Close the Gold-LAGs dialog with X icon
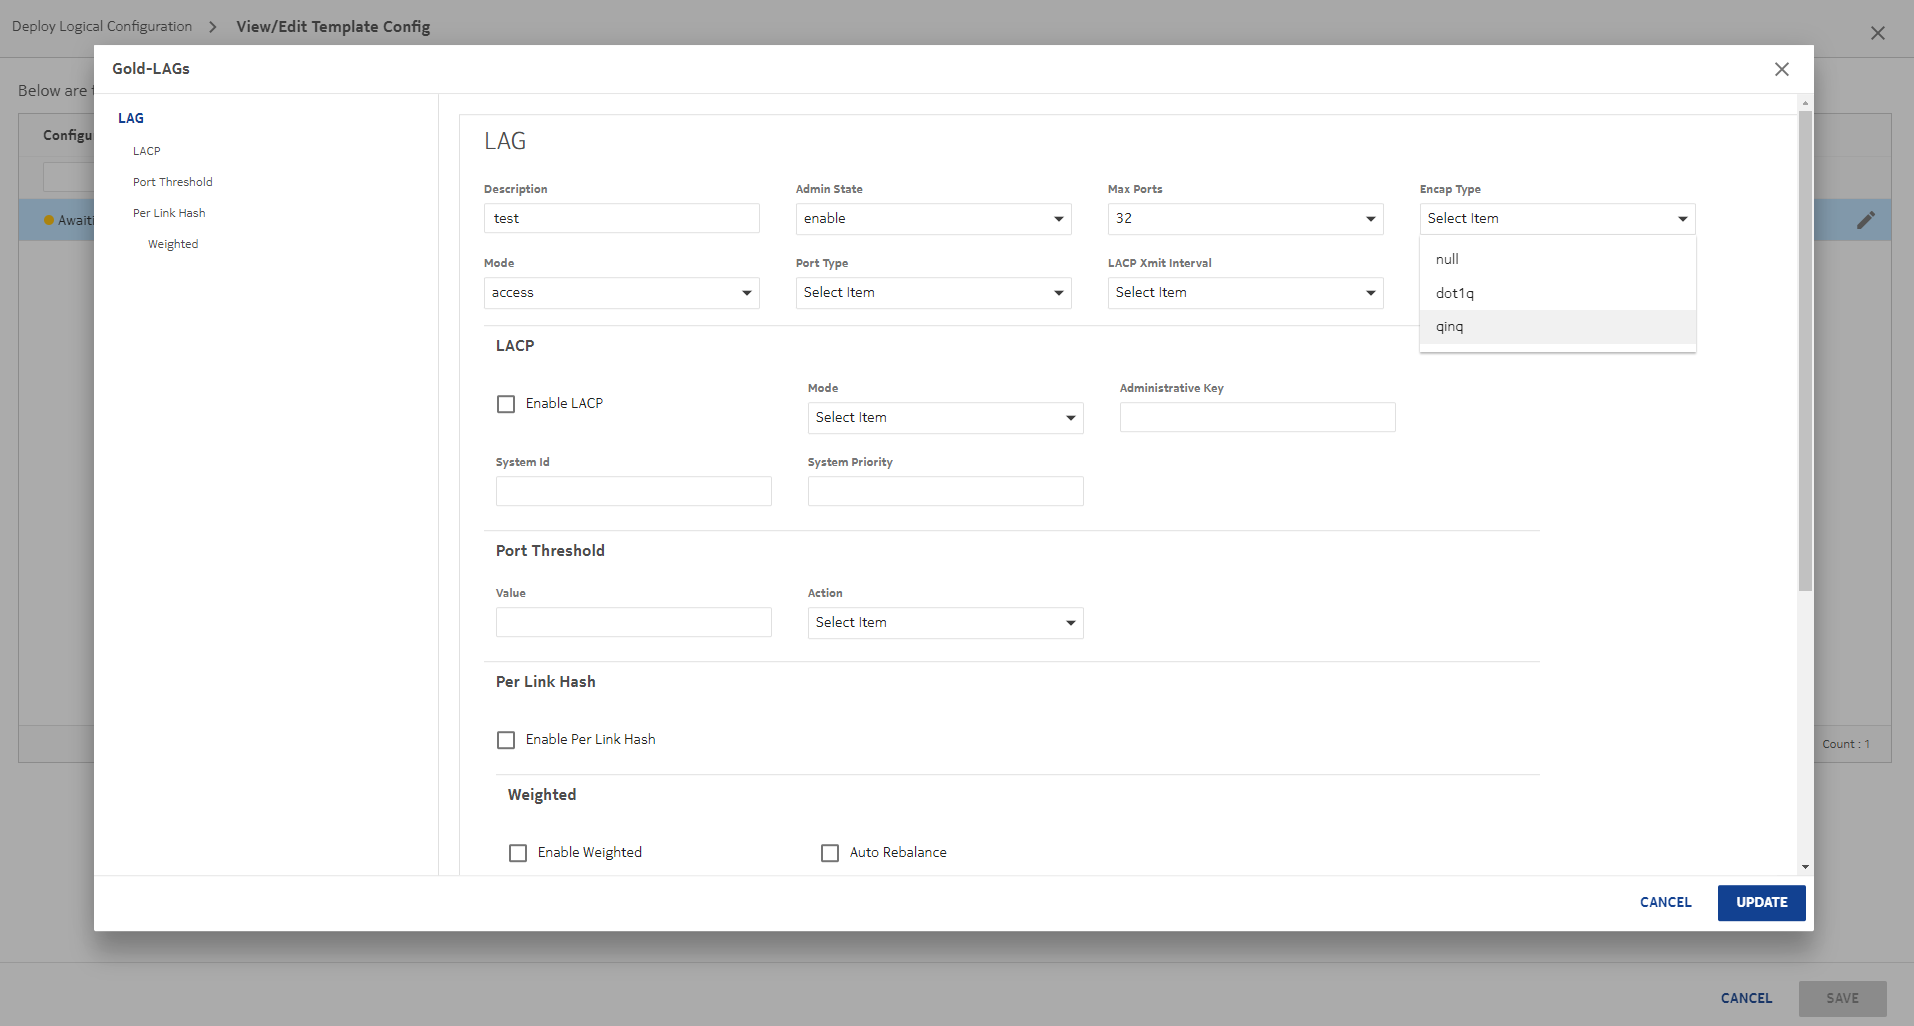The width and height of the screenshot is (1914, 1026). [1781, 69]
